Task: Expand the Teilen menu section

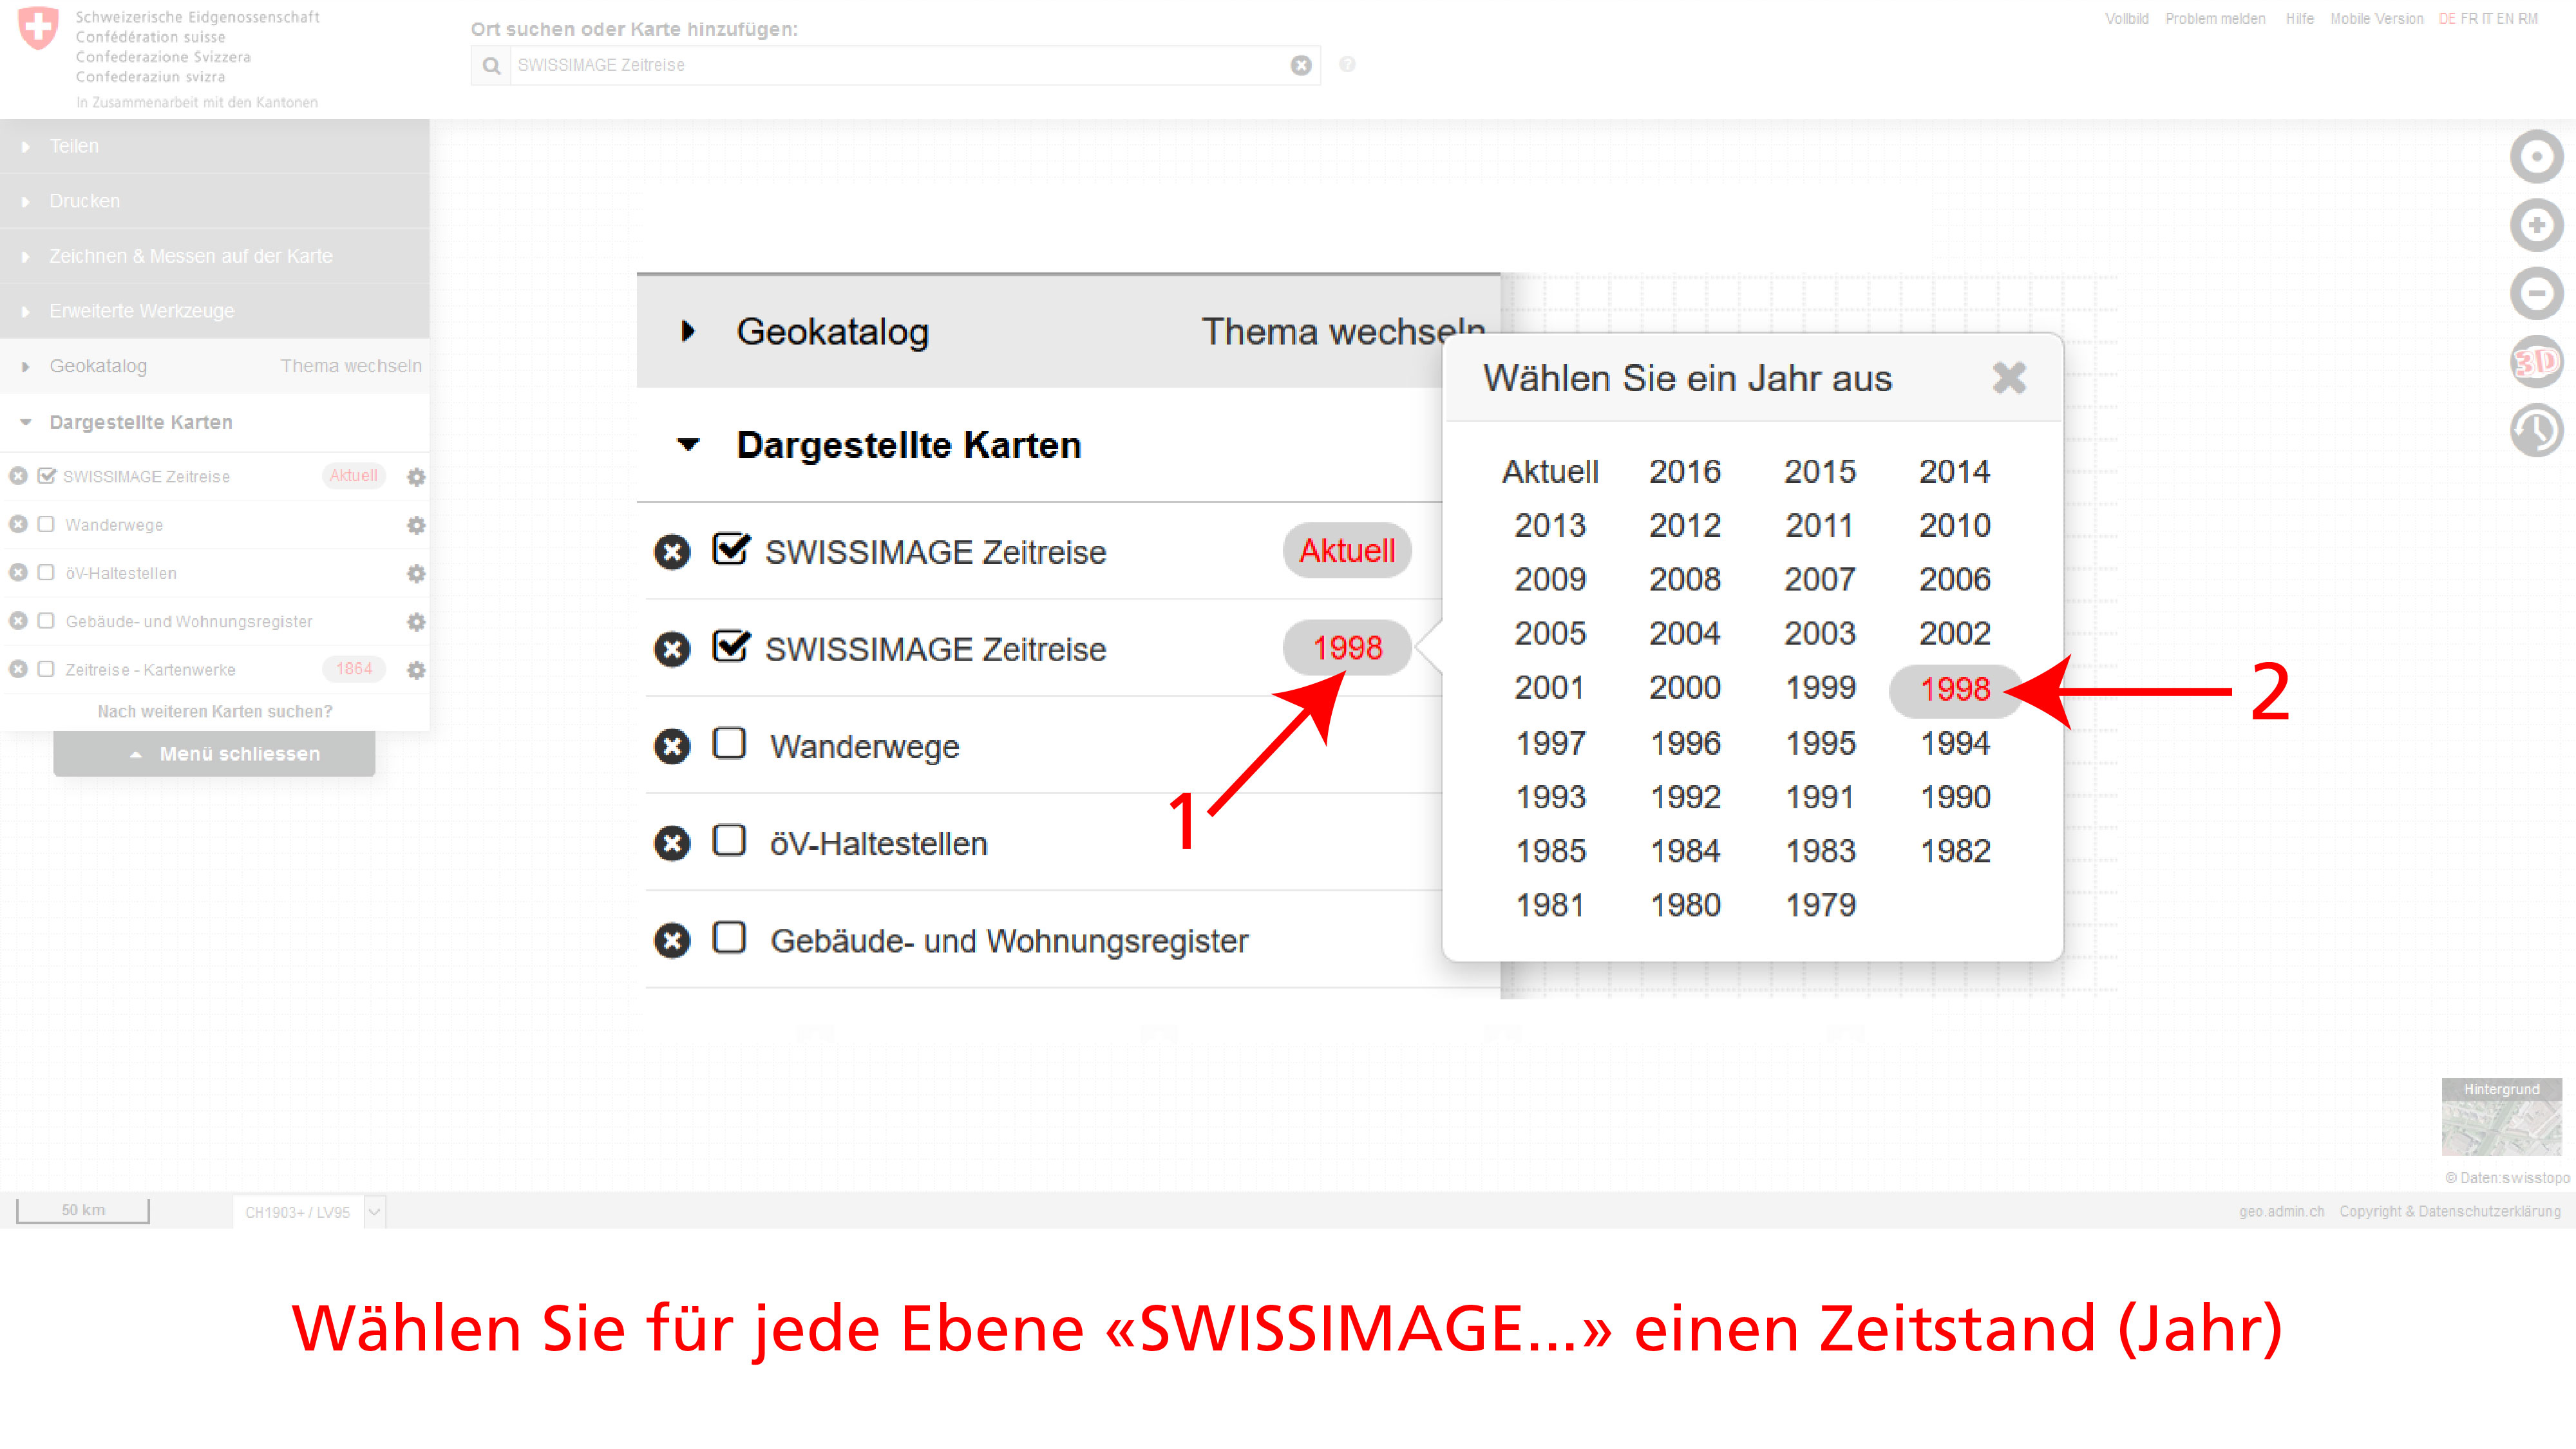Action: click(74, 146)
